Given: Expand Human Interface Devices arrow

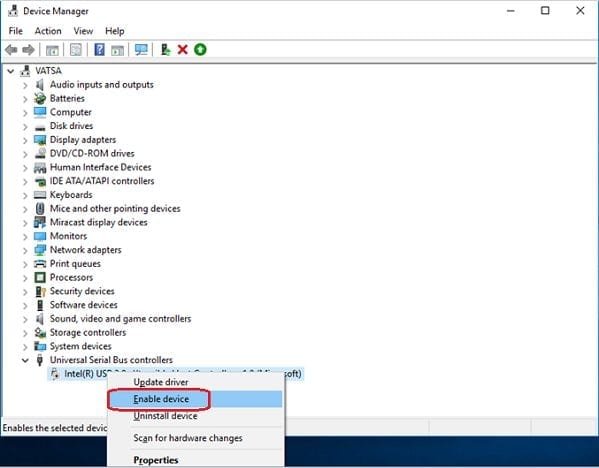Looking at the screenshot, I should coord(25,167).
